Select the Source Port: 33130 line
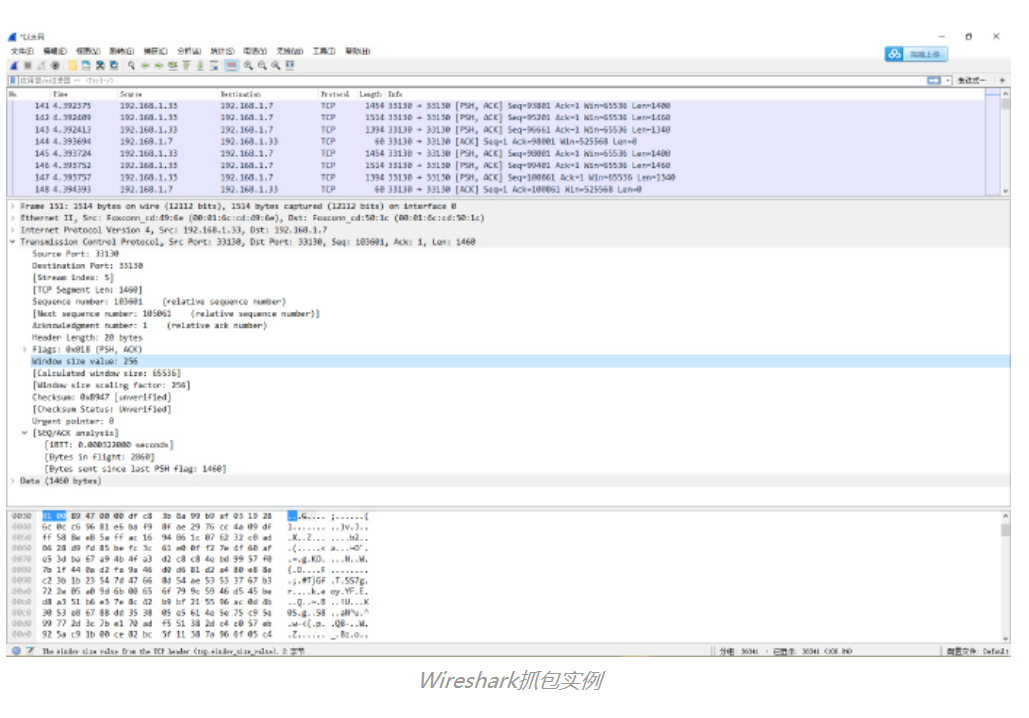 tap(75, 254)
